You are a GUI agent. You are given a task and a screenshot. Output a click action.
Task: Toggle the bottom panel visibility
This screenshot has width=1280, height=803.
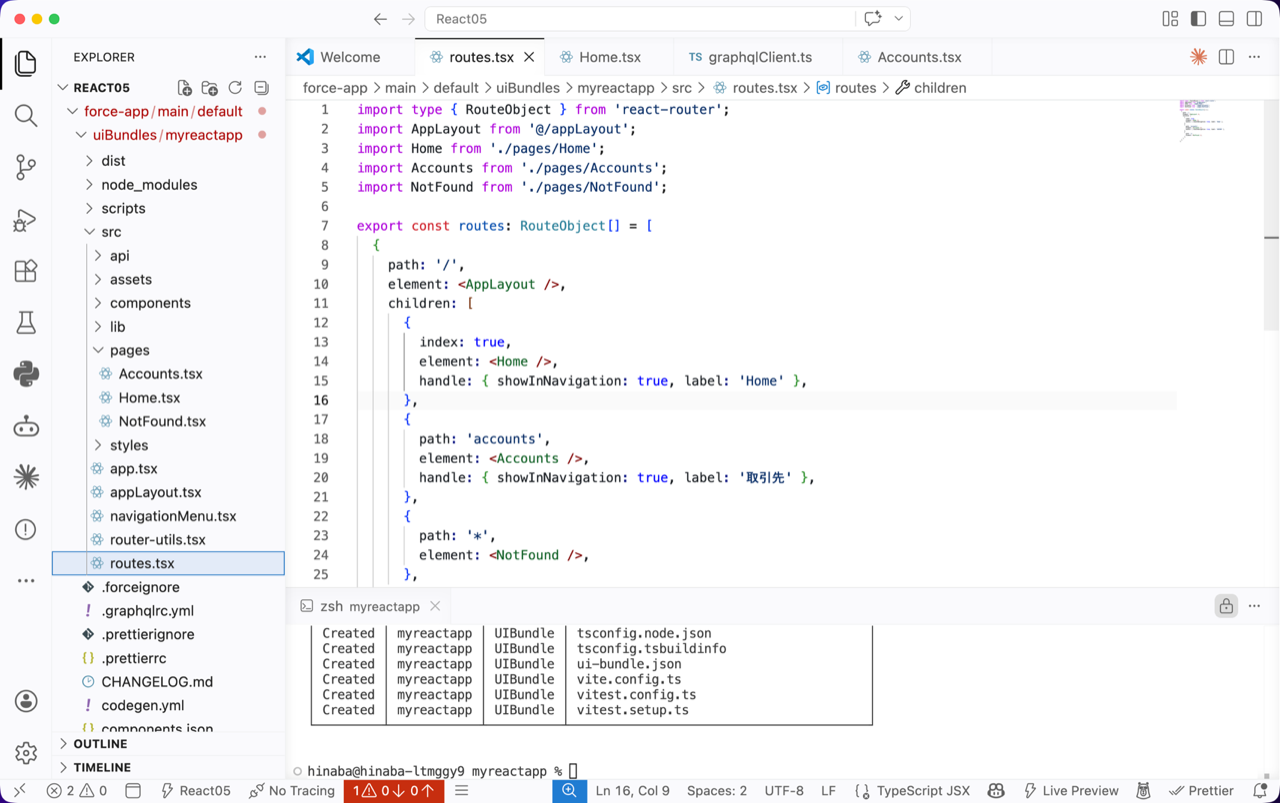click(1226, 19)
